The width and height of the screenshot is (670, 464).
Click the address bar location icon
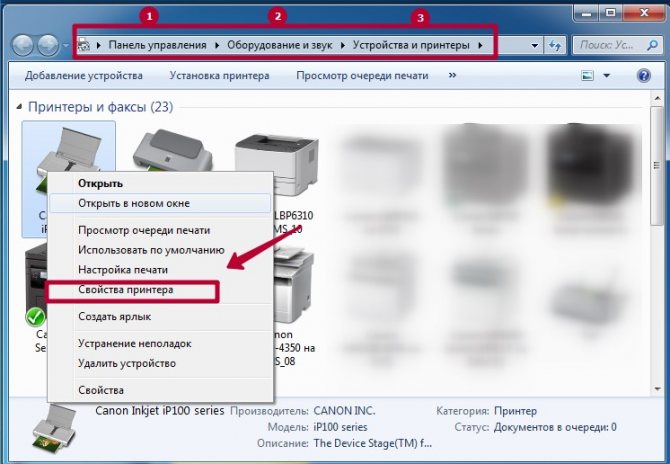pos(84,45)
